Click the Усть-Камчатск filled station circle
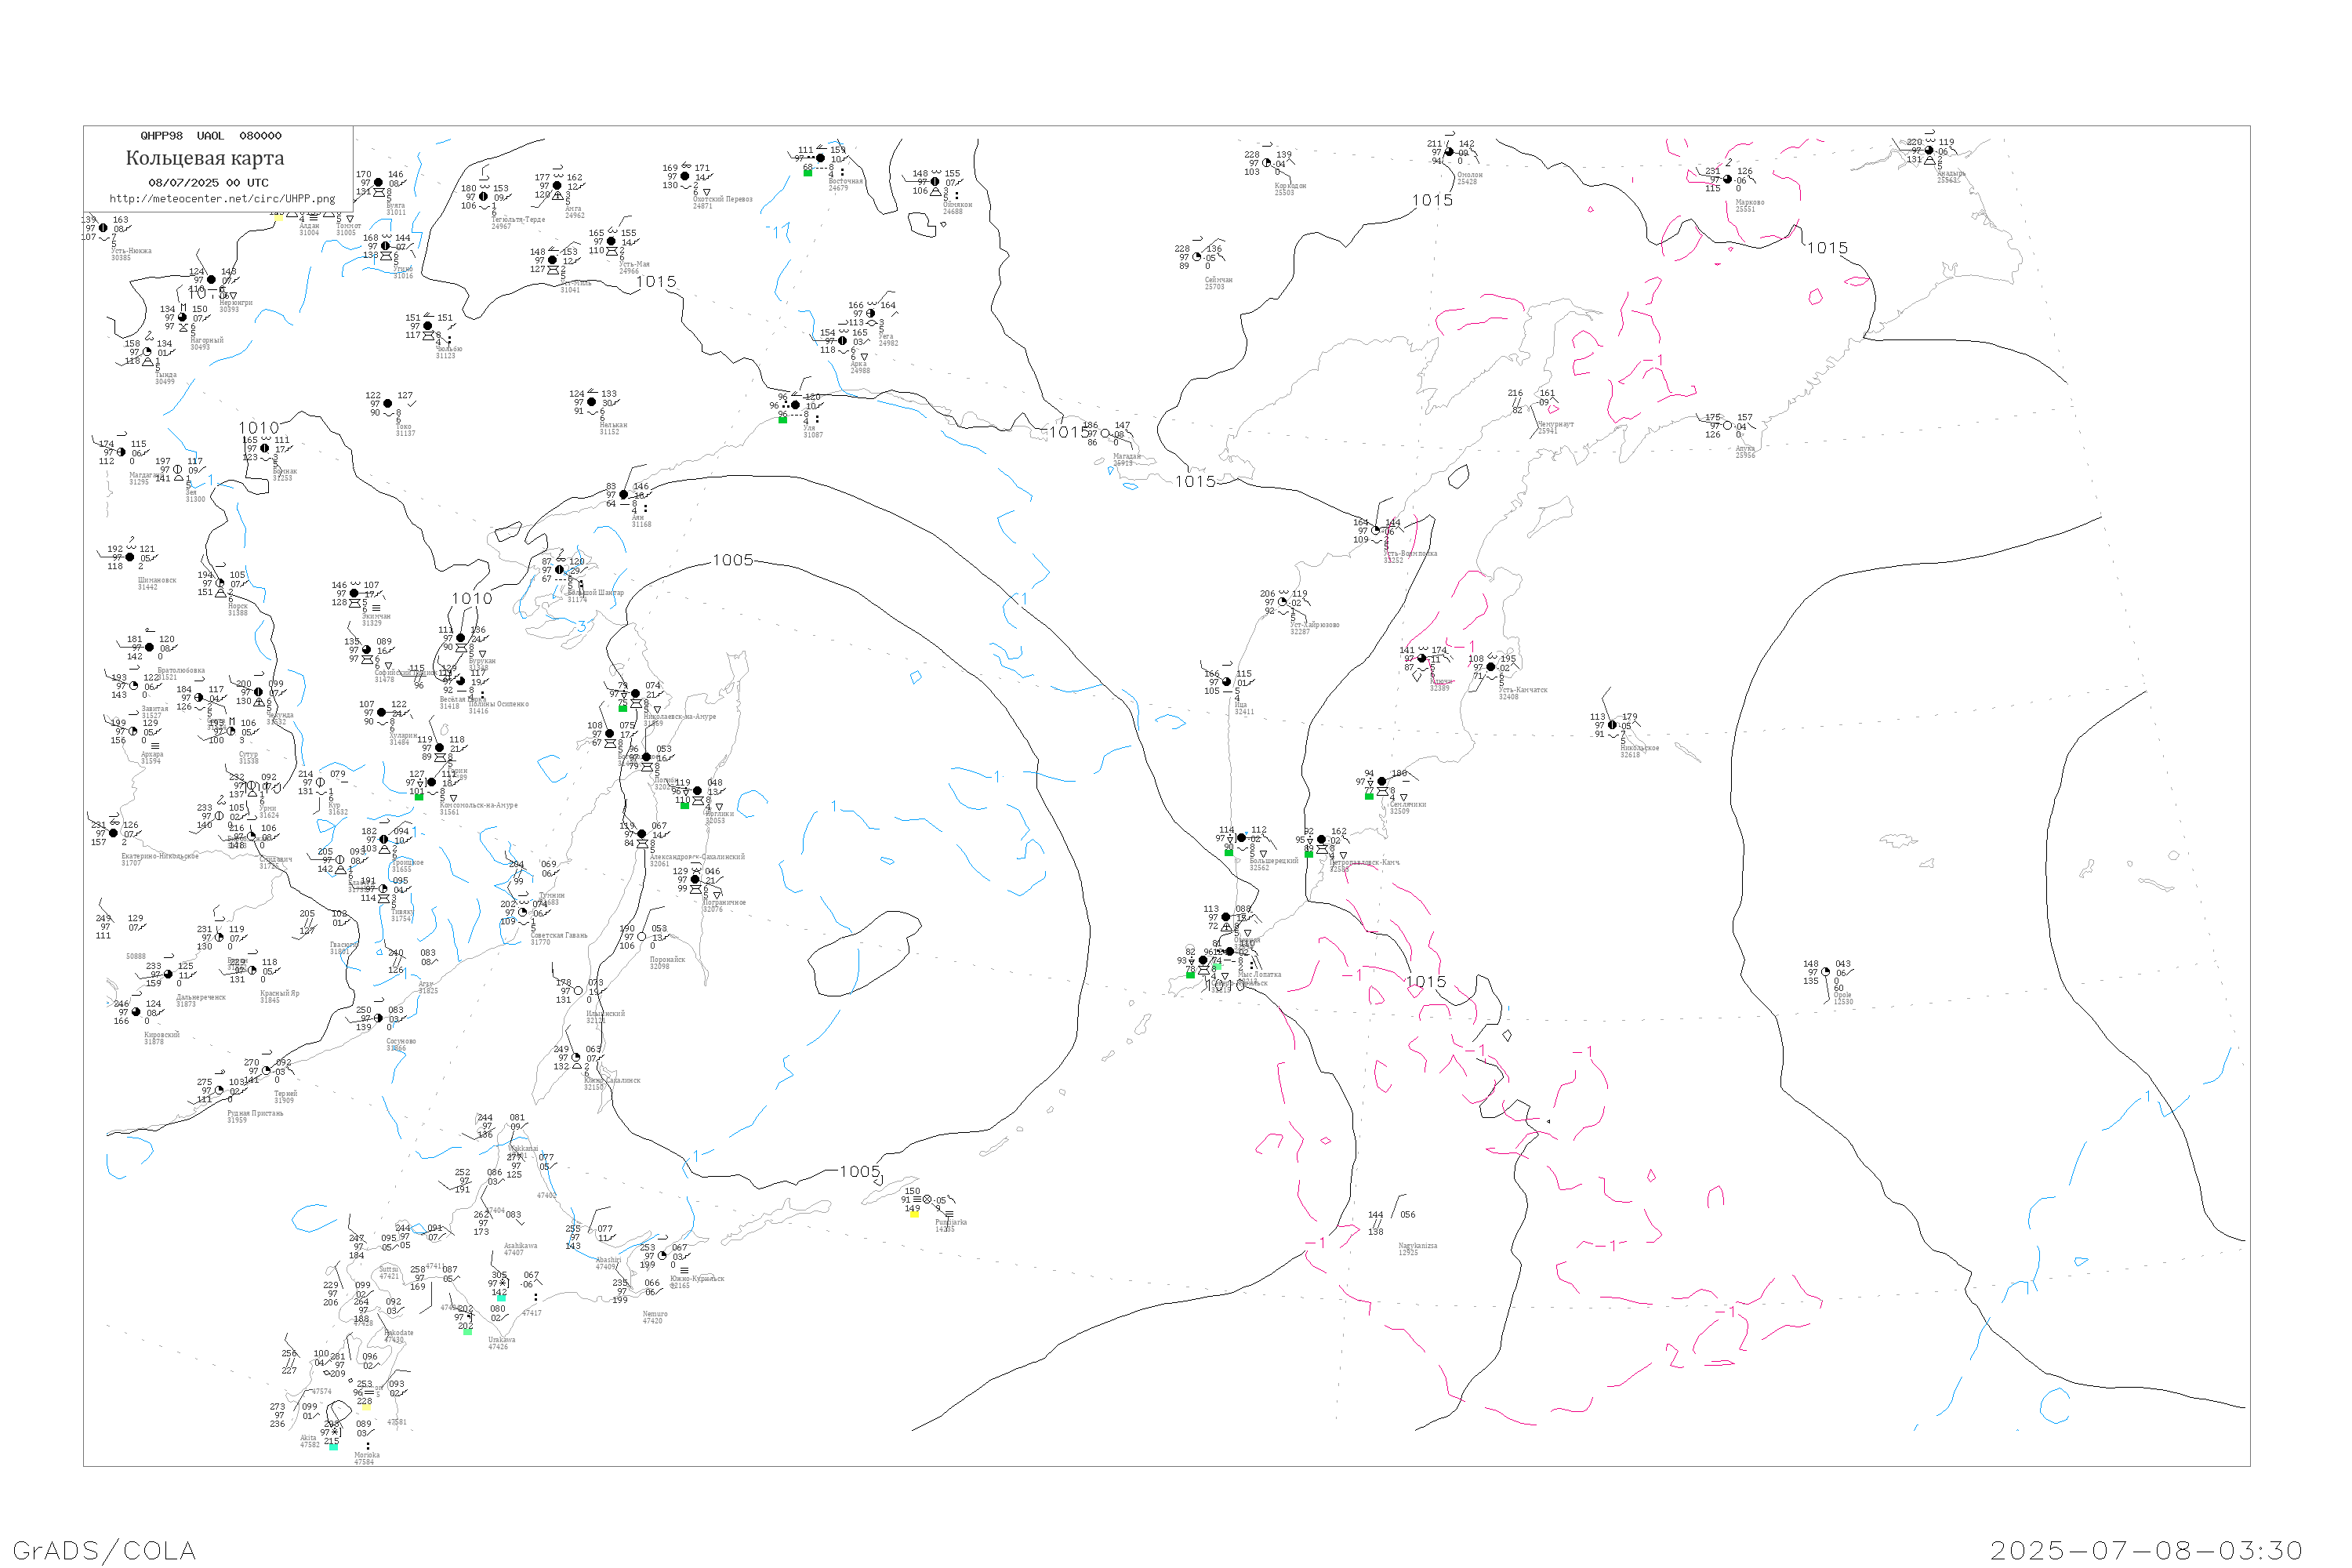Viewport: 2352px width, 1568px height. point(1491,667)
